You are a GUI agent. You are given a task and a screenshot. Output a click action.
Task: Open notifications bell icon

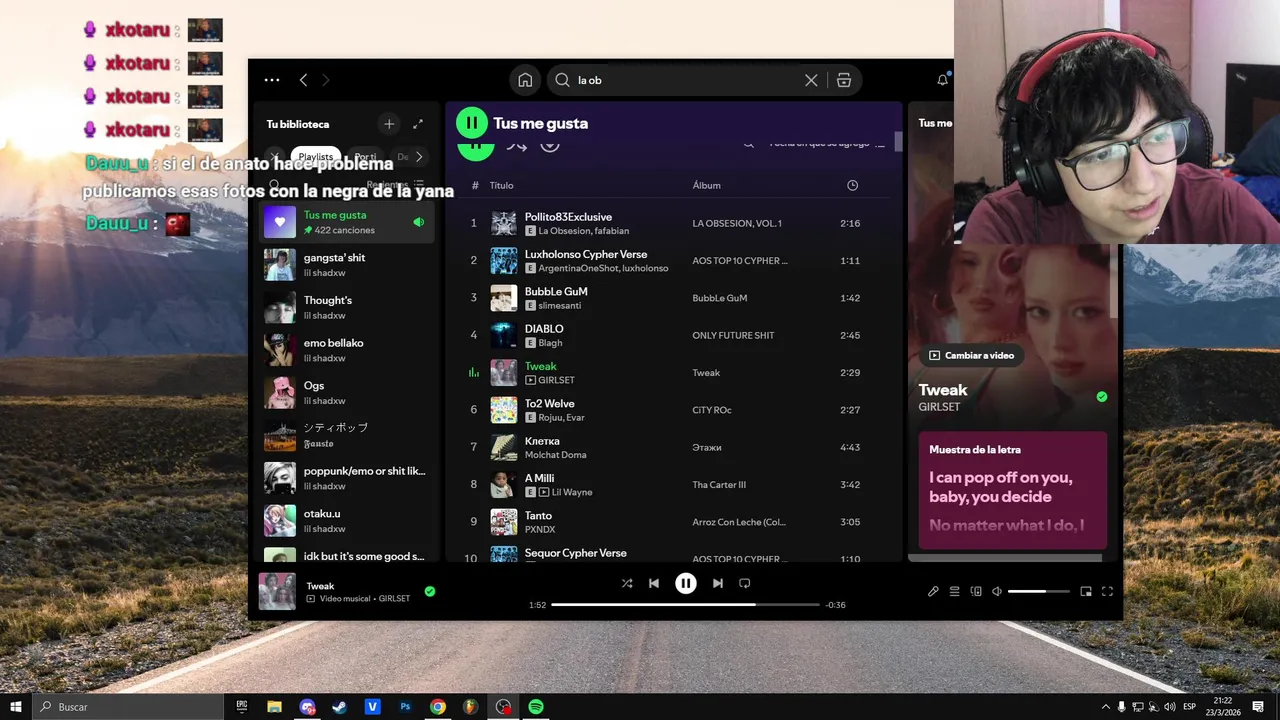[x=942, y=80]
